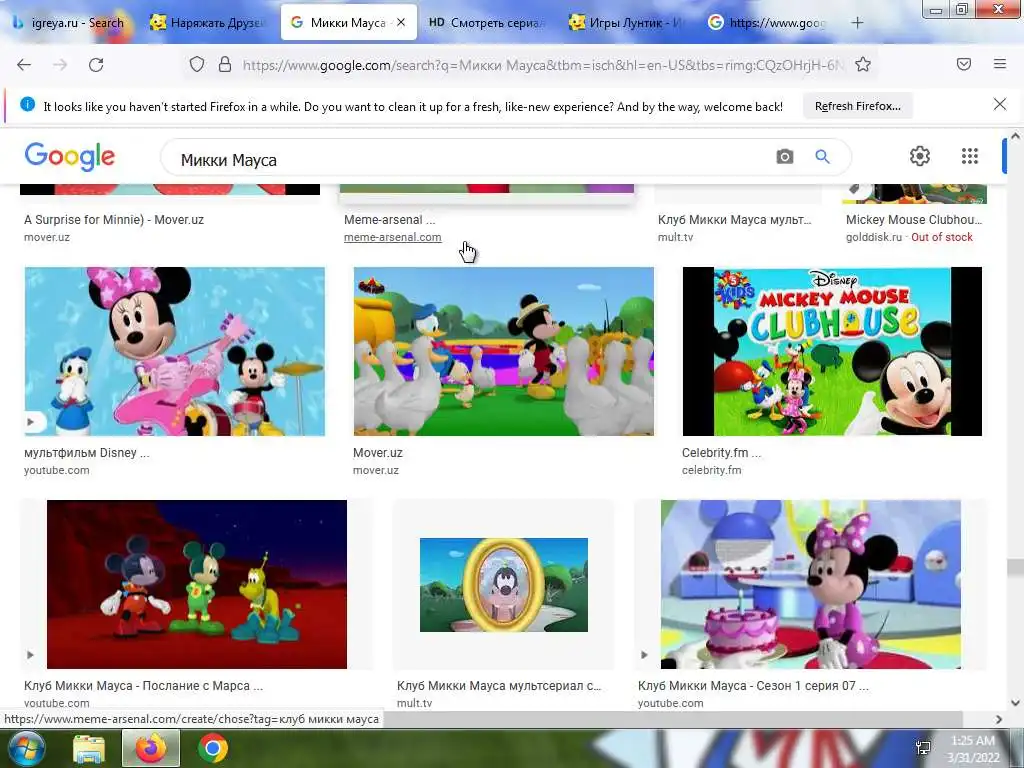This screenshot has width=1024, height=768.
Task: Click the blue search magnifier icon
Action: [822, 157]
